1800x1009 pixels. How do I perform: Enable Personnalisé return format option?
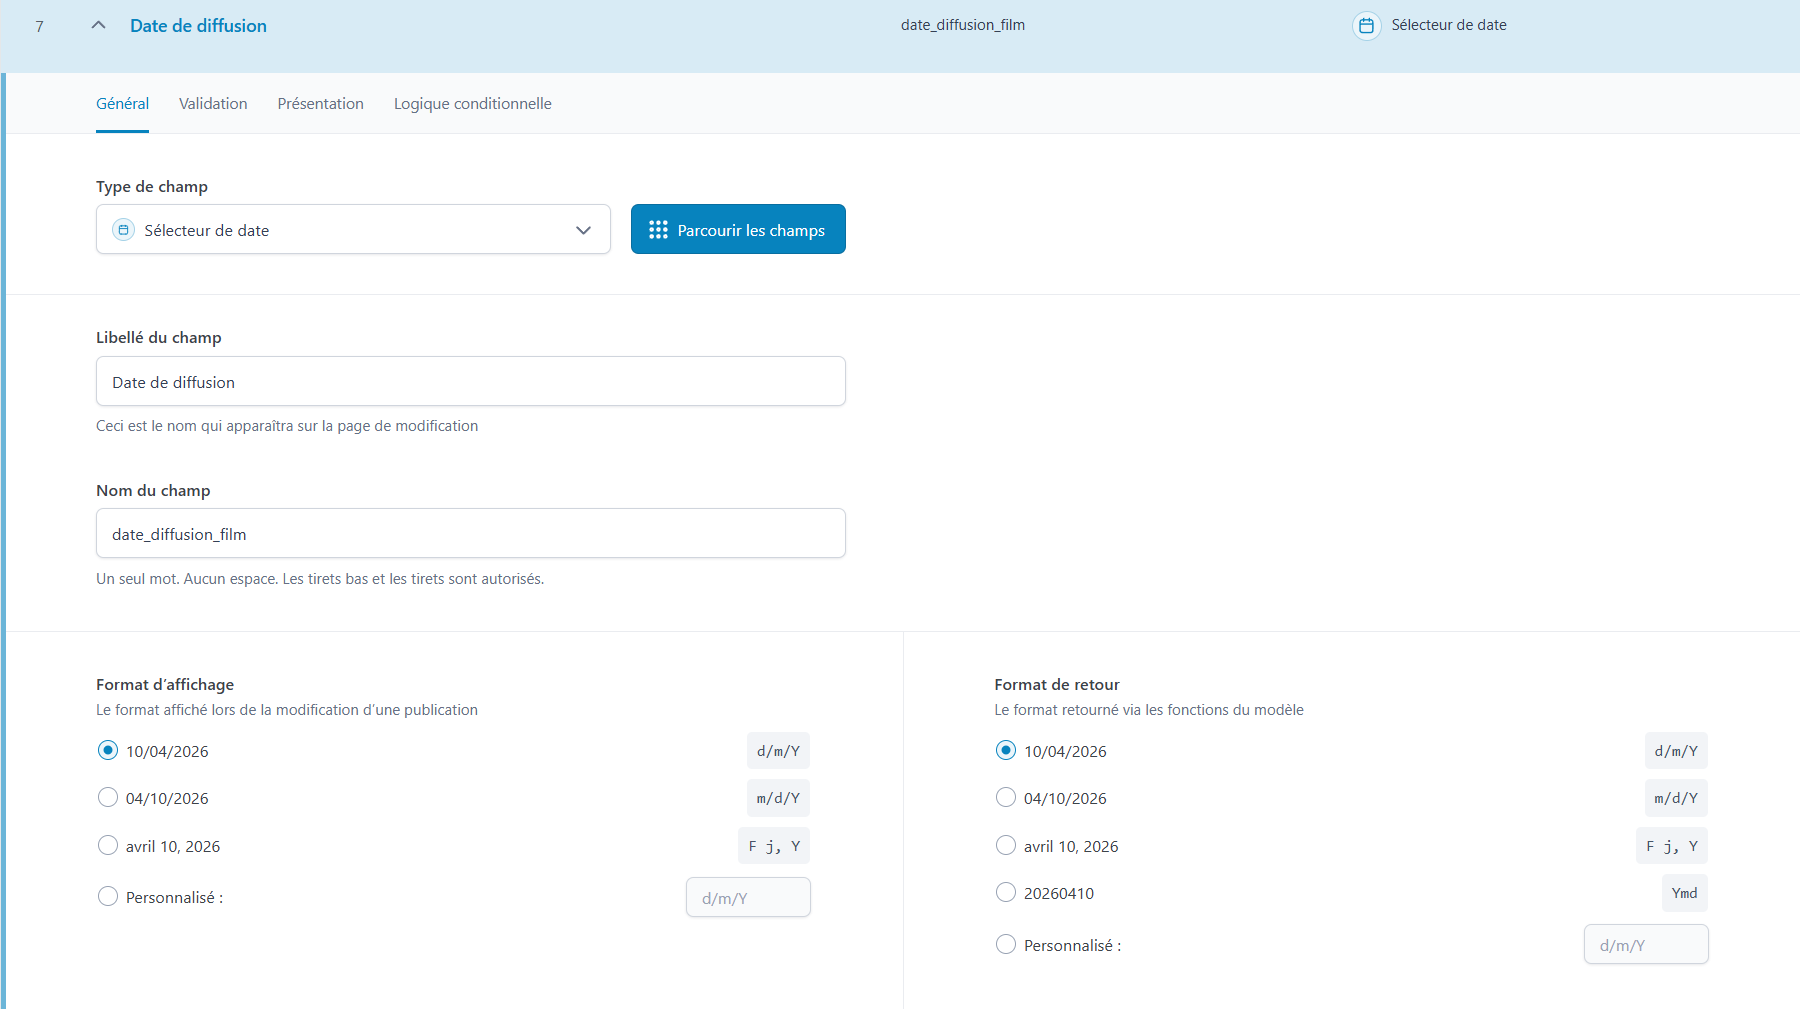1006,945
